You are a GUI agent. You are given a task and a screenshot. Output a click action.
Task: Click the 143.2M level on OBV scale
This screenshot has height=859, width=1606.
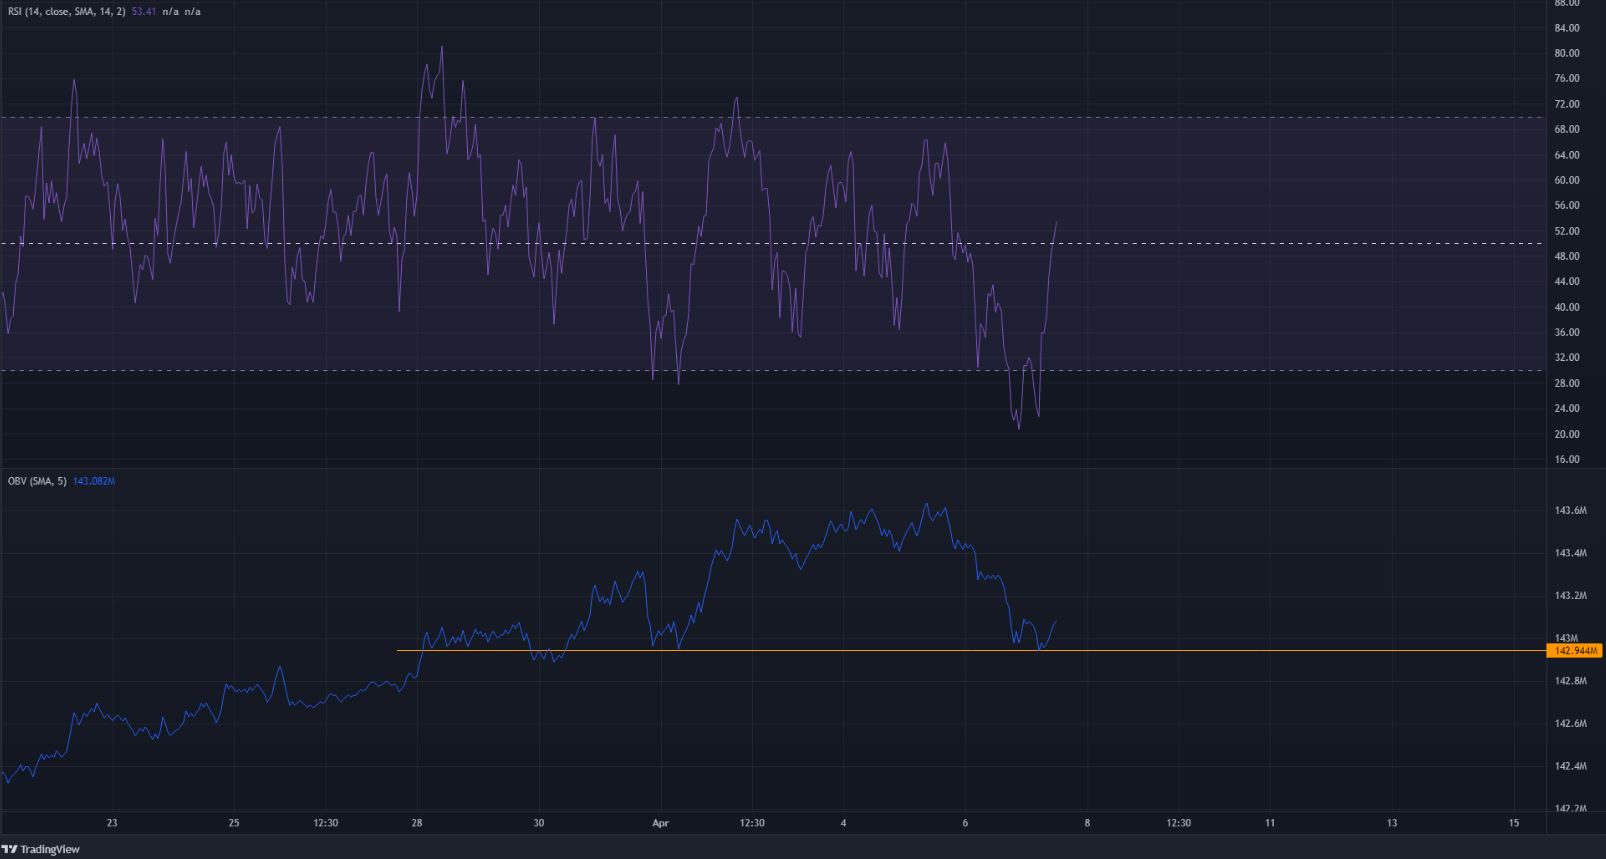1571,595
